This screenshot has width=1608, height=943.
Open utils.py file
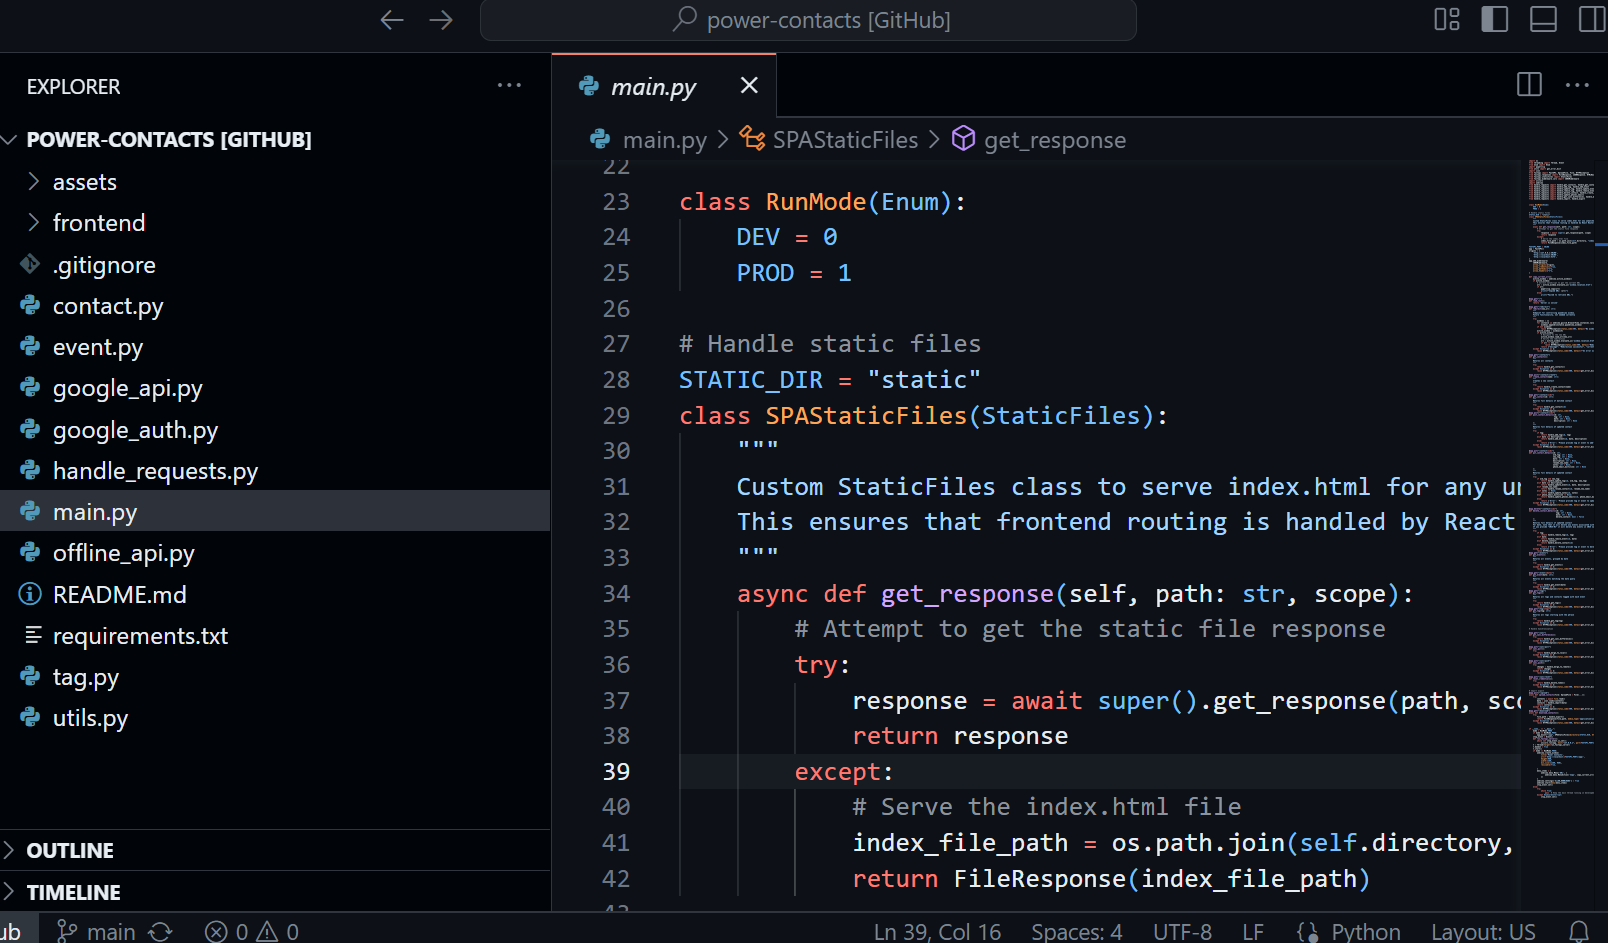pos(275,718)
